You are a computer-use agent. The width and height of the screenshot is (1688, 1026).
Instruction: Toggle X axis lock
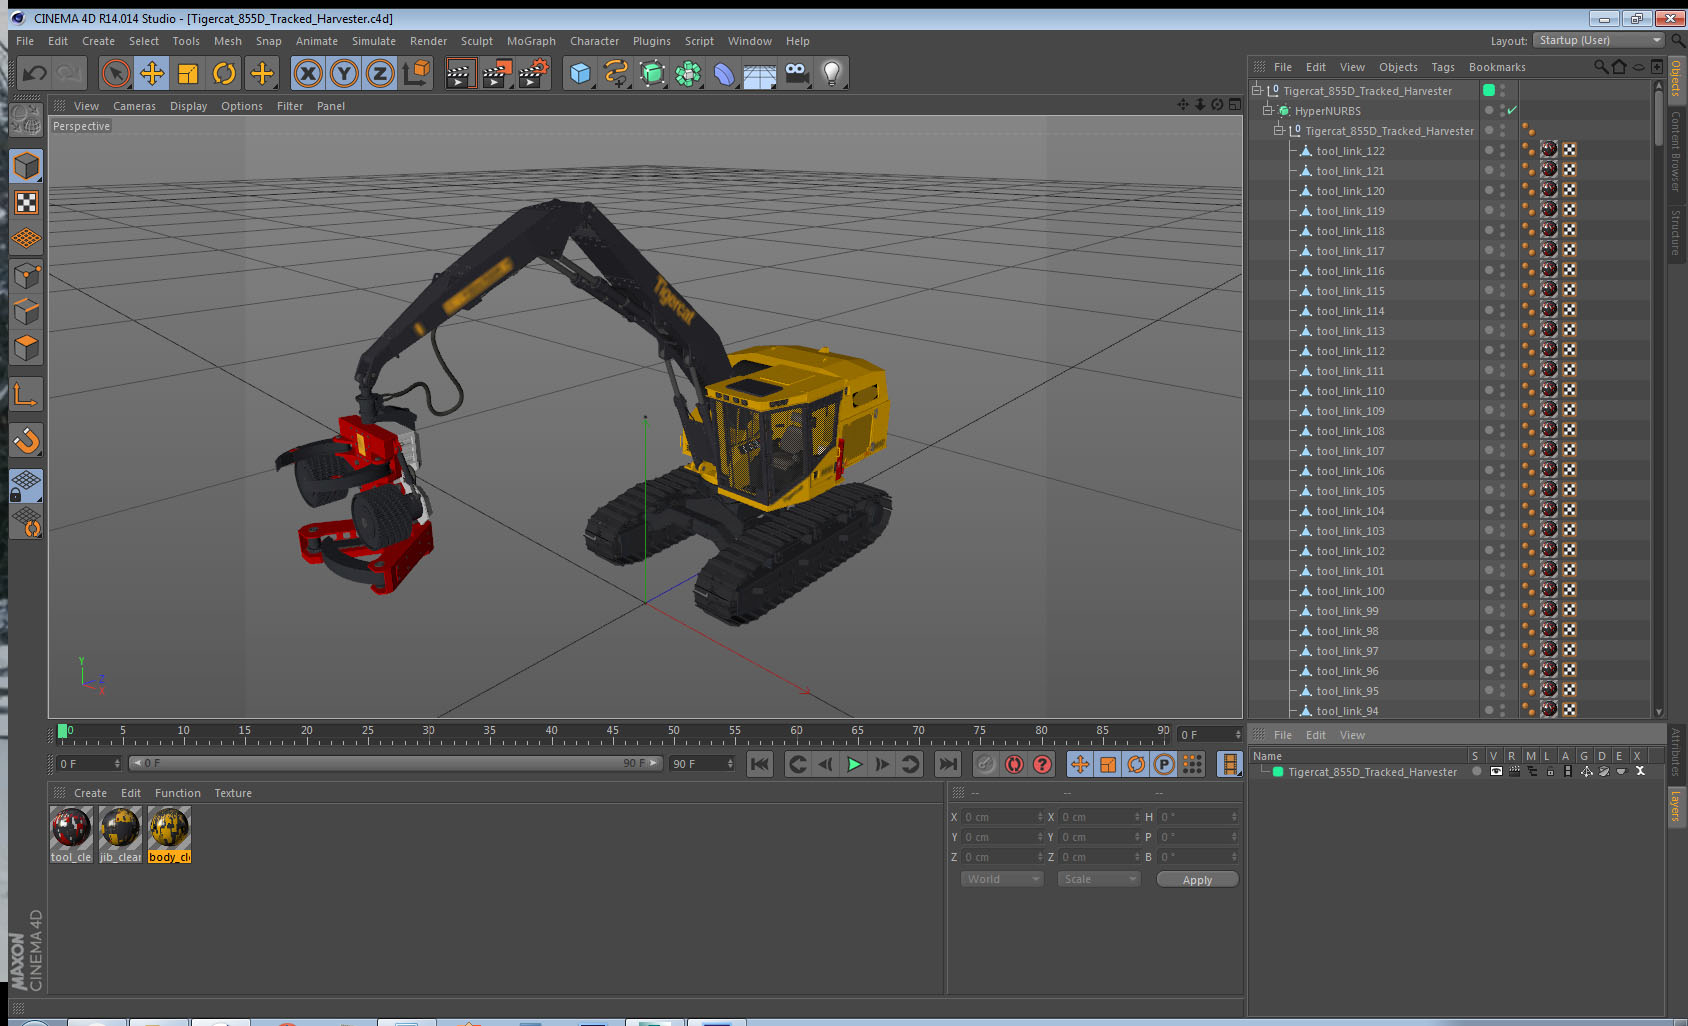pyautogui.click(x=308, y=73)
